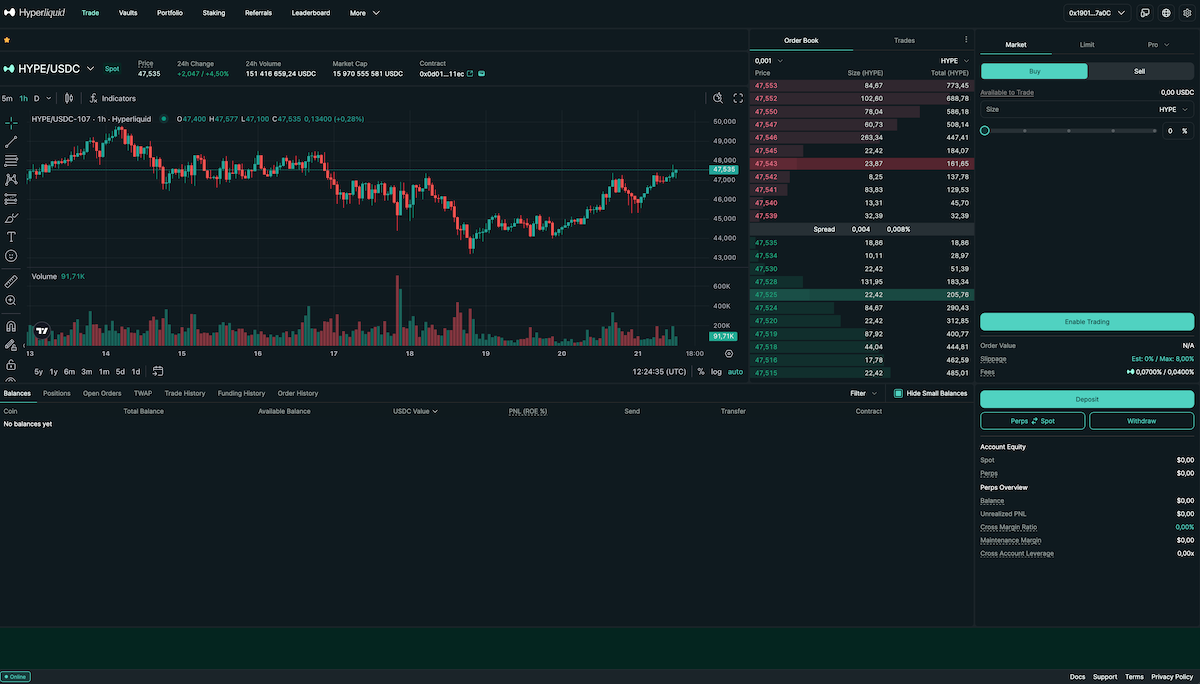The width and height of the screenshot is (1200, 684).
Task: Toggle percent scale on chart
Action: click(x=701, y=371)
